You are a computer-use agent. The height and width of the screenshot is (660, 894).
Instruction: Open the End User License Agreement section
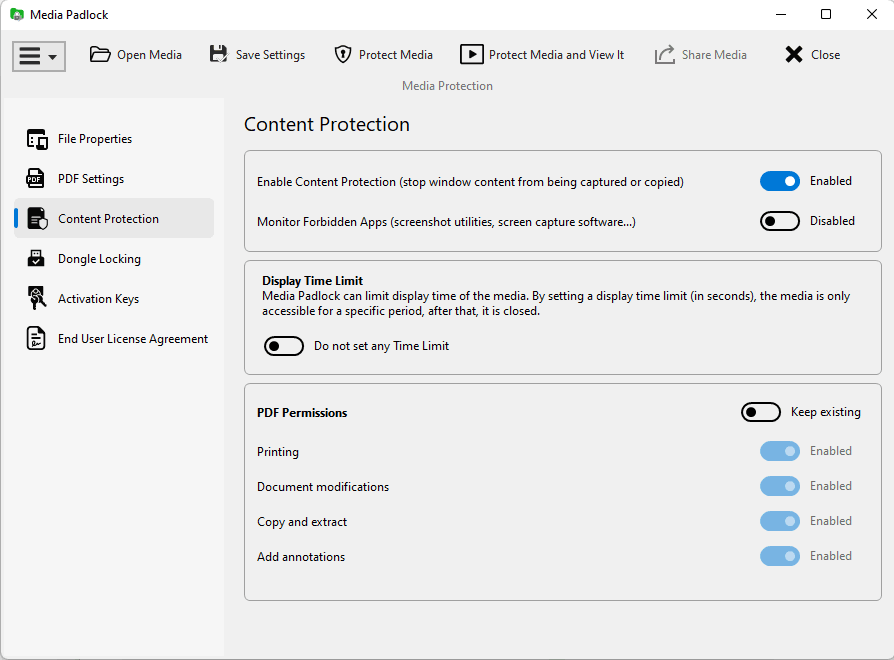coord(132,339)
